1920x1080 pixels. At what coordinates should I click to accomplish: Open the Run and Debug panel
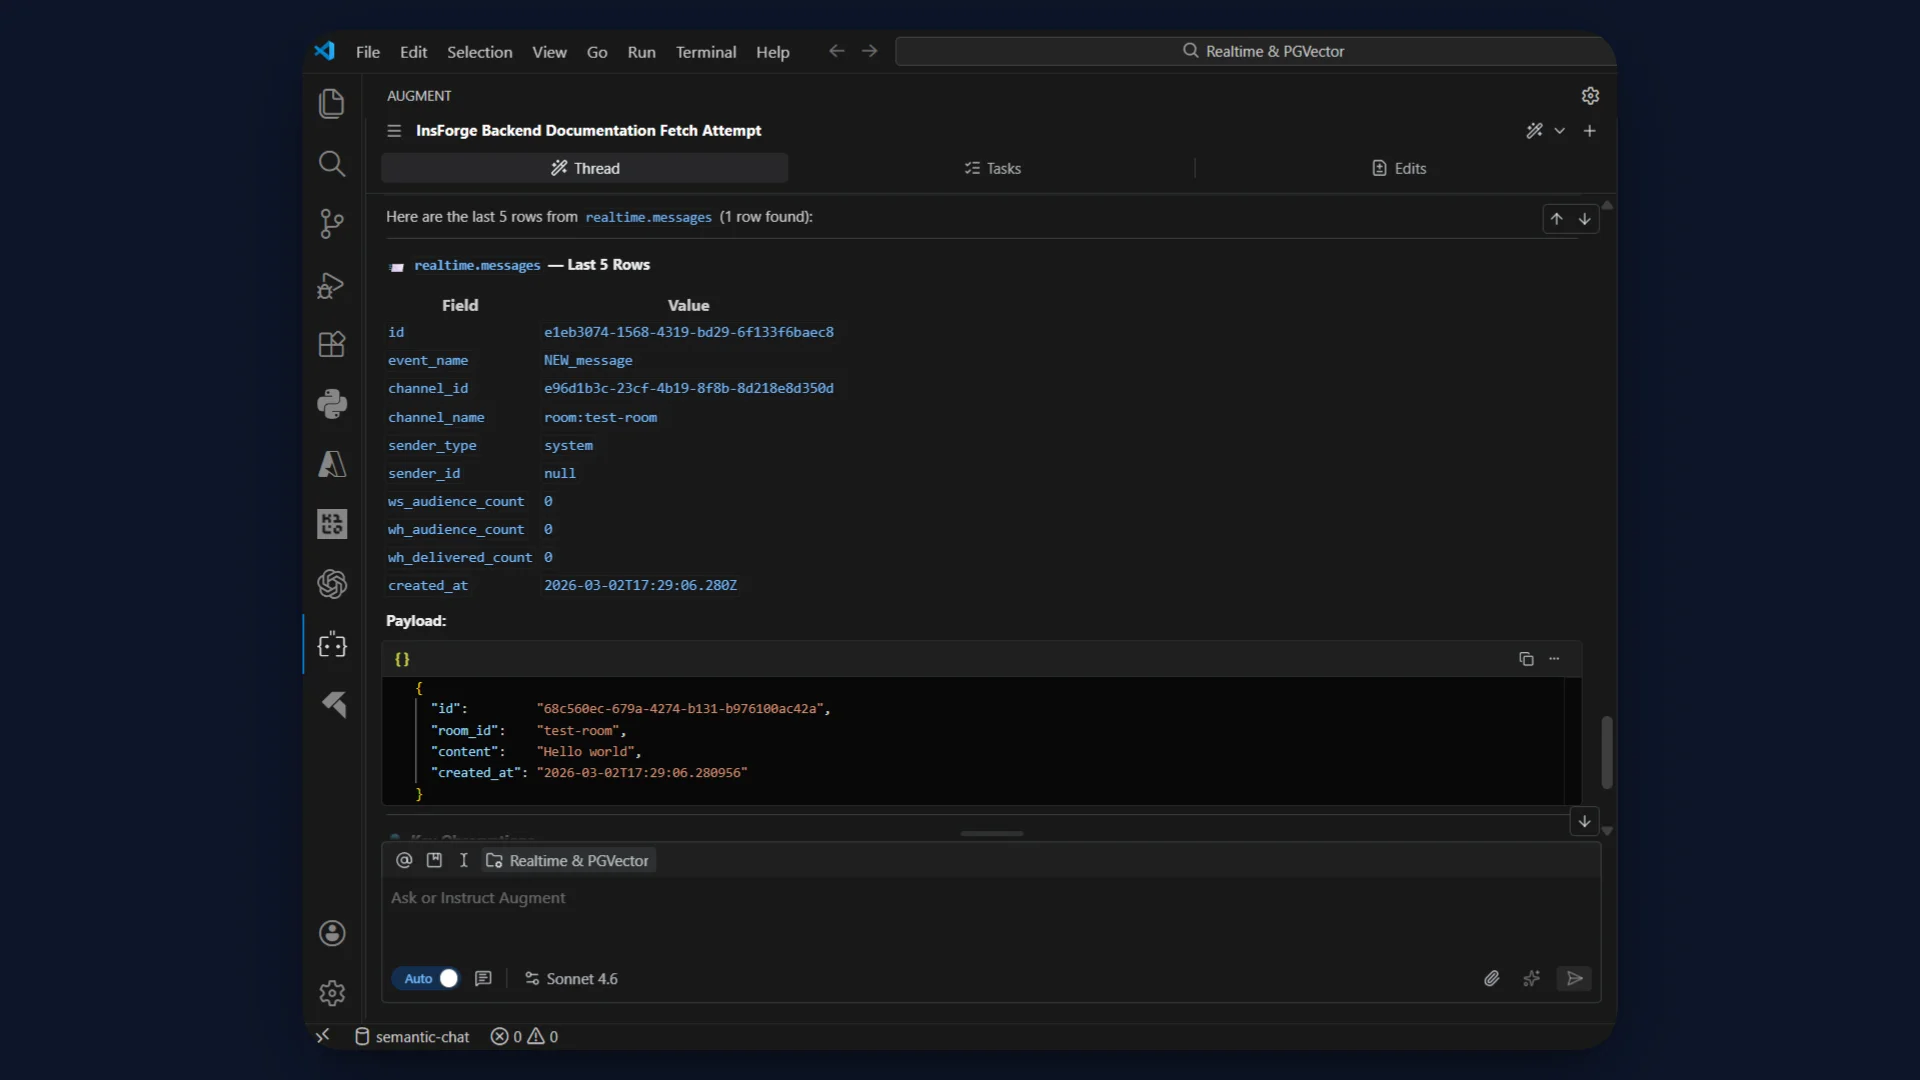coord(331,286)
